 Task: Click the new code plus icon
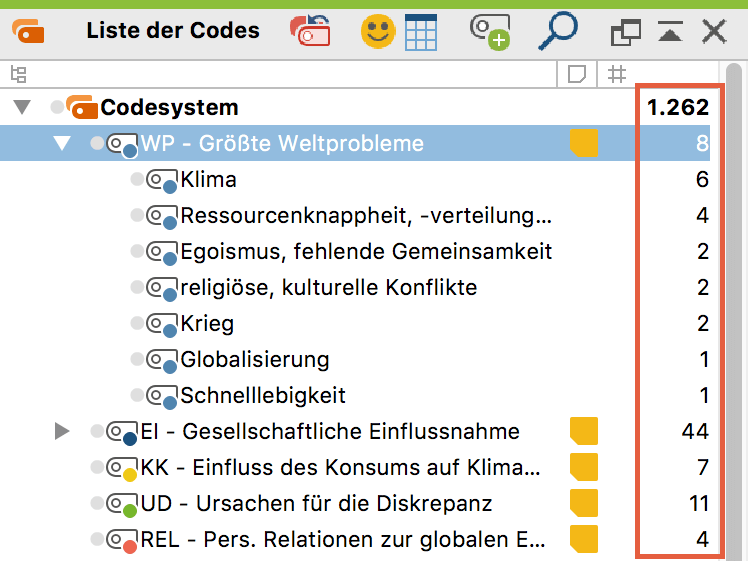(490, 32)
